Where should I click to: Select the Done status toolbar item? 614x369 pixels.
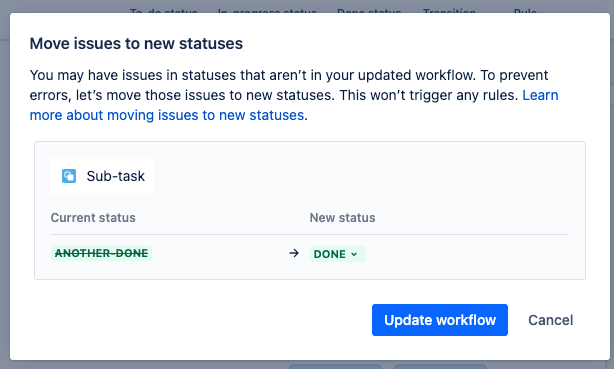369,11
